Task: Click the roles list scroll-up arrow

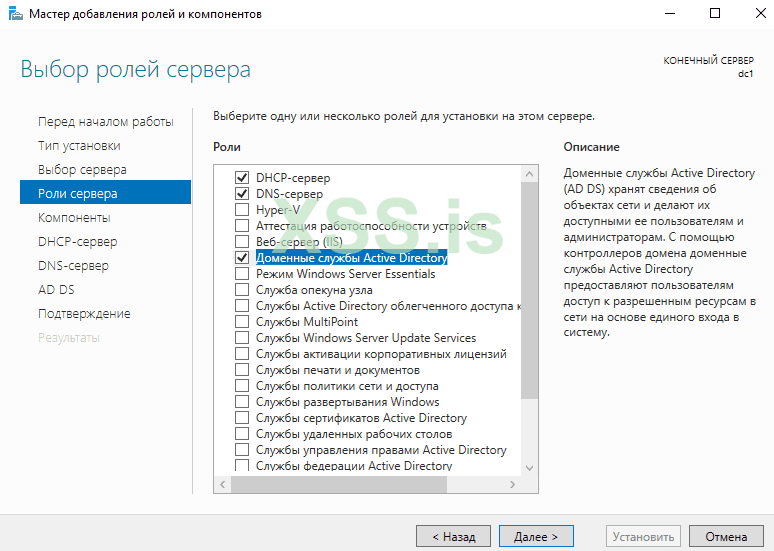Action: click(530, 174)
